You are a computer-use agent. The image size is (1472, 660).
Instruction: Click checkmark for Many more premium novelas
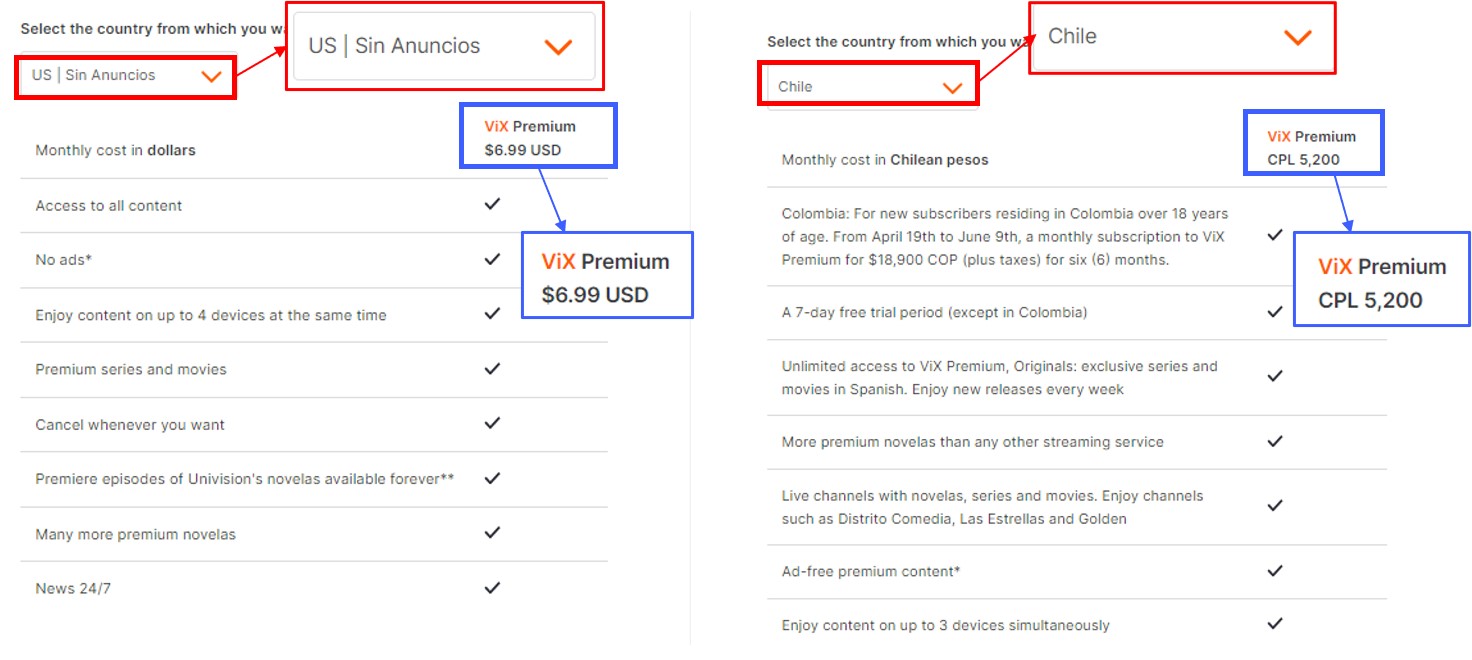pos(492,533)
